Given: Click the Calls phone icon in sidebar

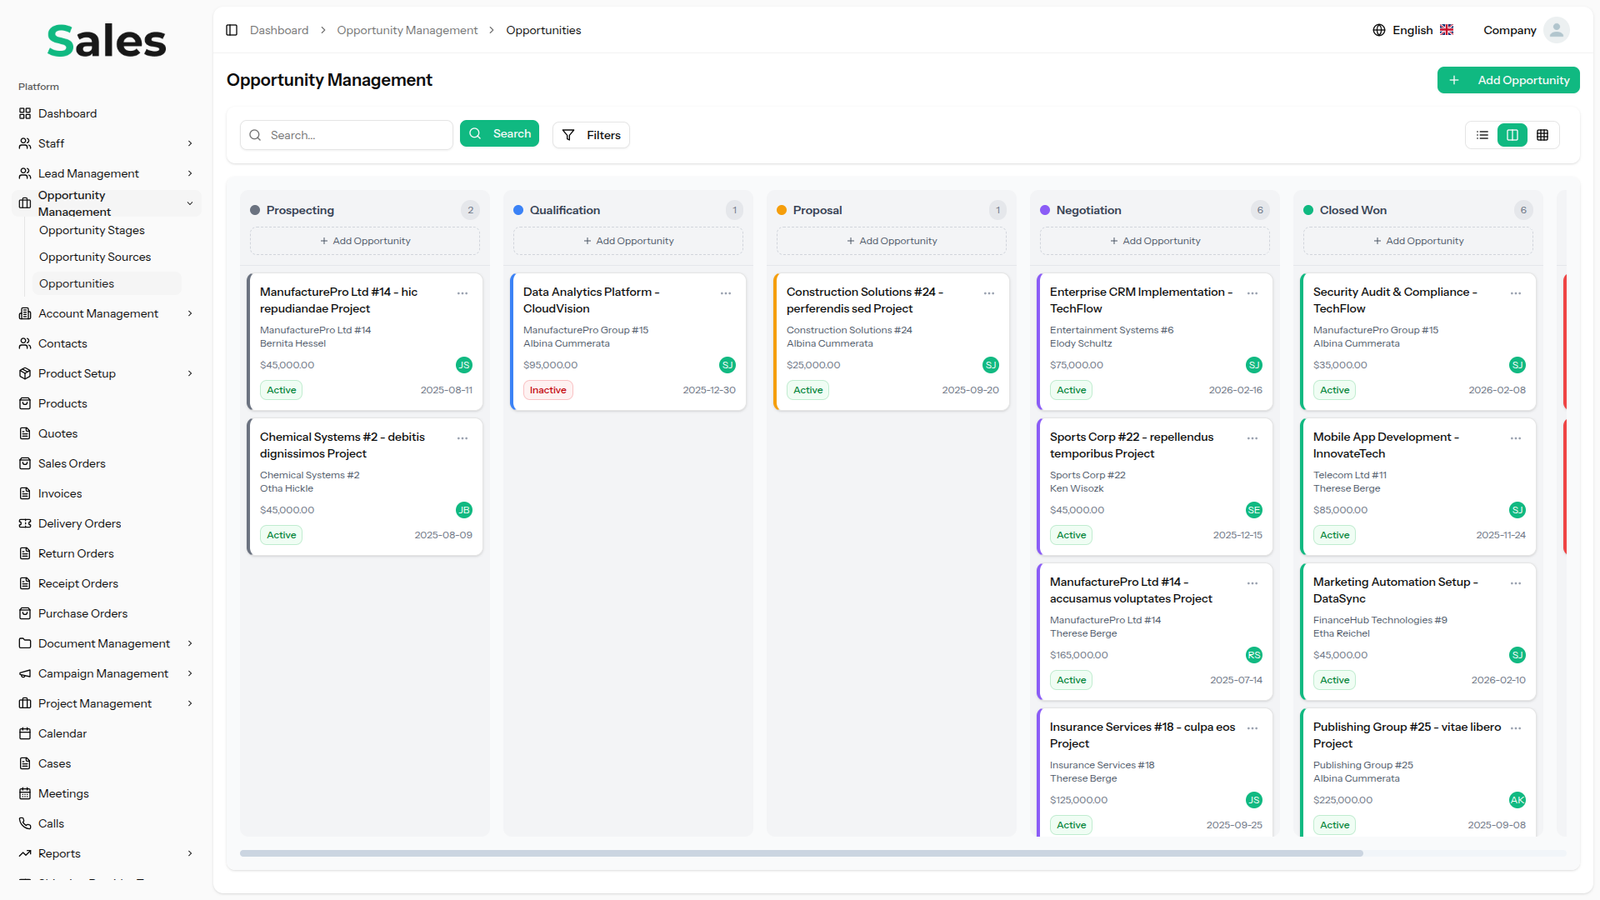Looking at the screenshot, I should (25, 823).
